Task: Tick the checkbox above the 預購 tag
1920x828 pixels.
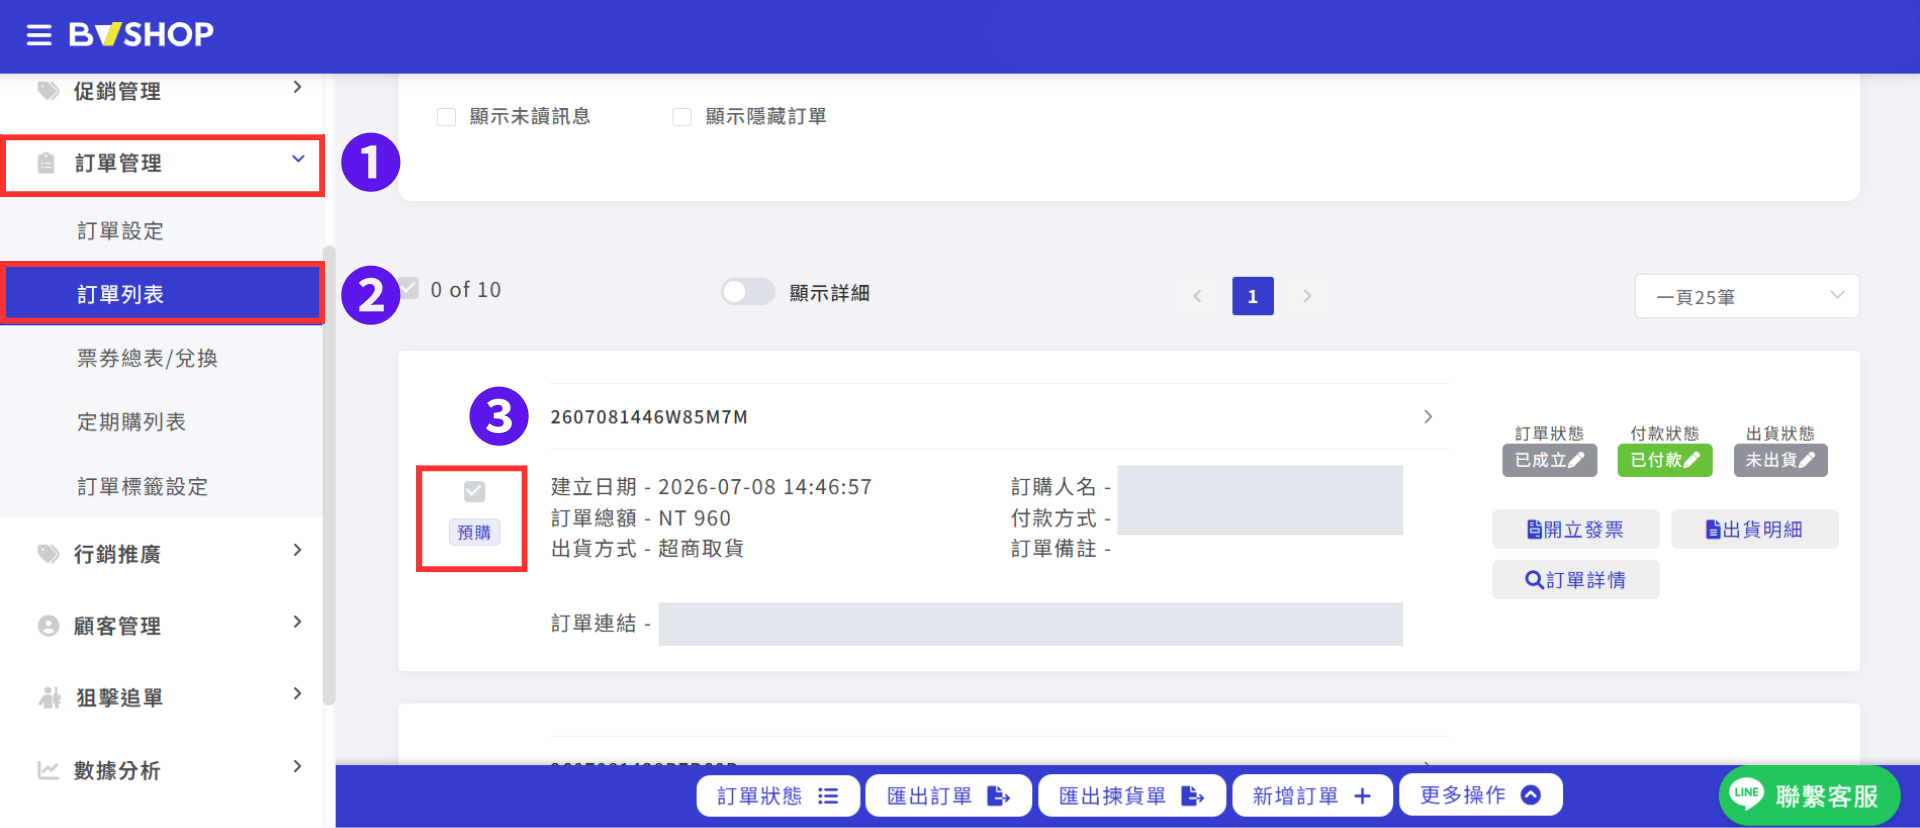Action: tap(475, 491)
